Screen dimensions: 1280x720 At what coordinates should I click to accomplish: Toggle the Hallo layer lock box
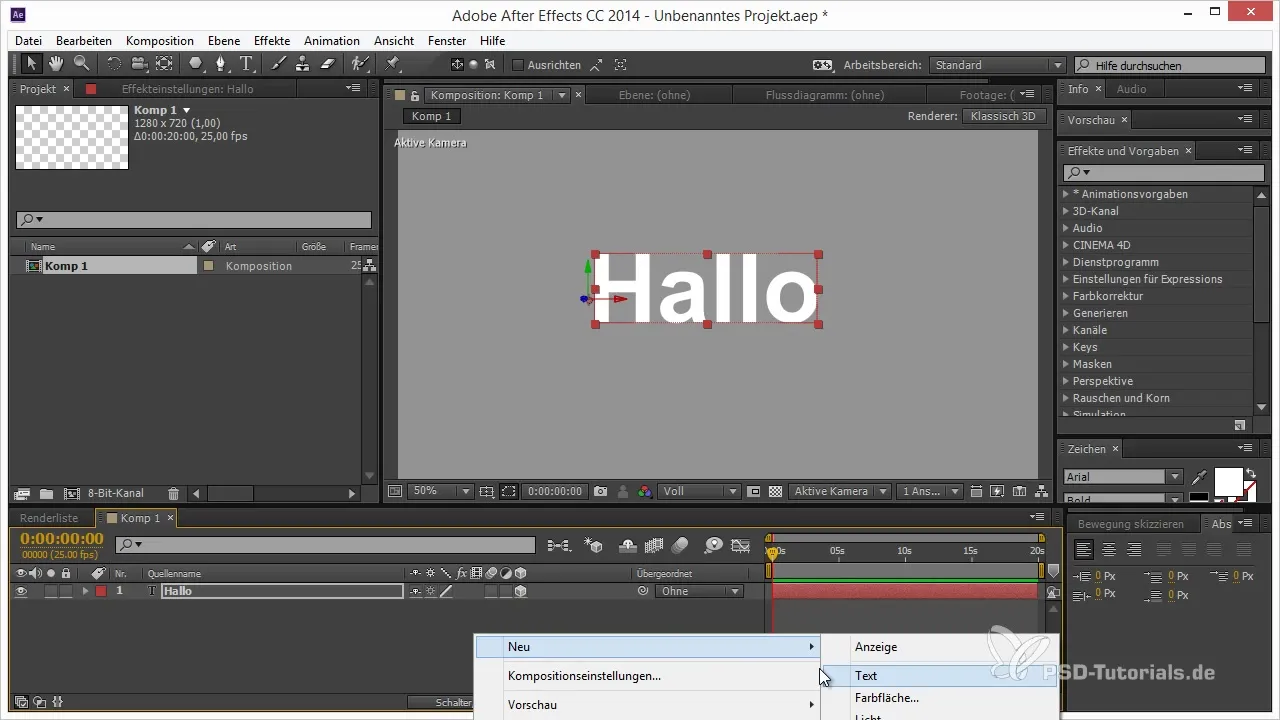(66, 591)
